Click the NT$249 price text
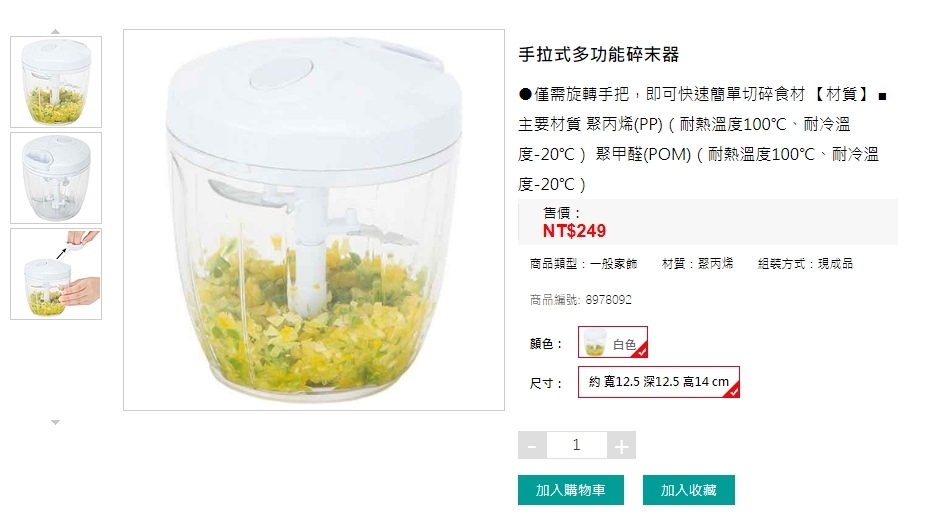This screenshot has width=943, height=520. [574, 231]
